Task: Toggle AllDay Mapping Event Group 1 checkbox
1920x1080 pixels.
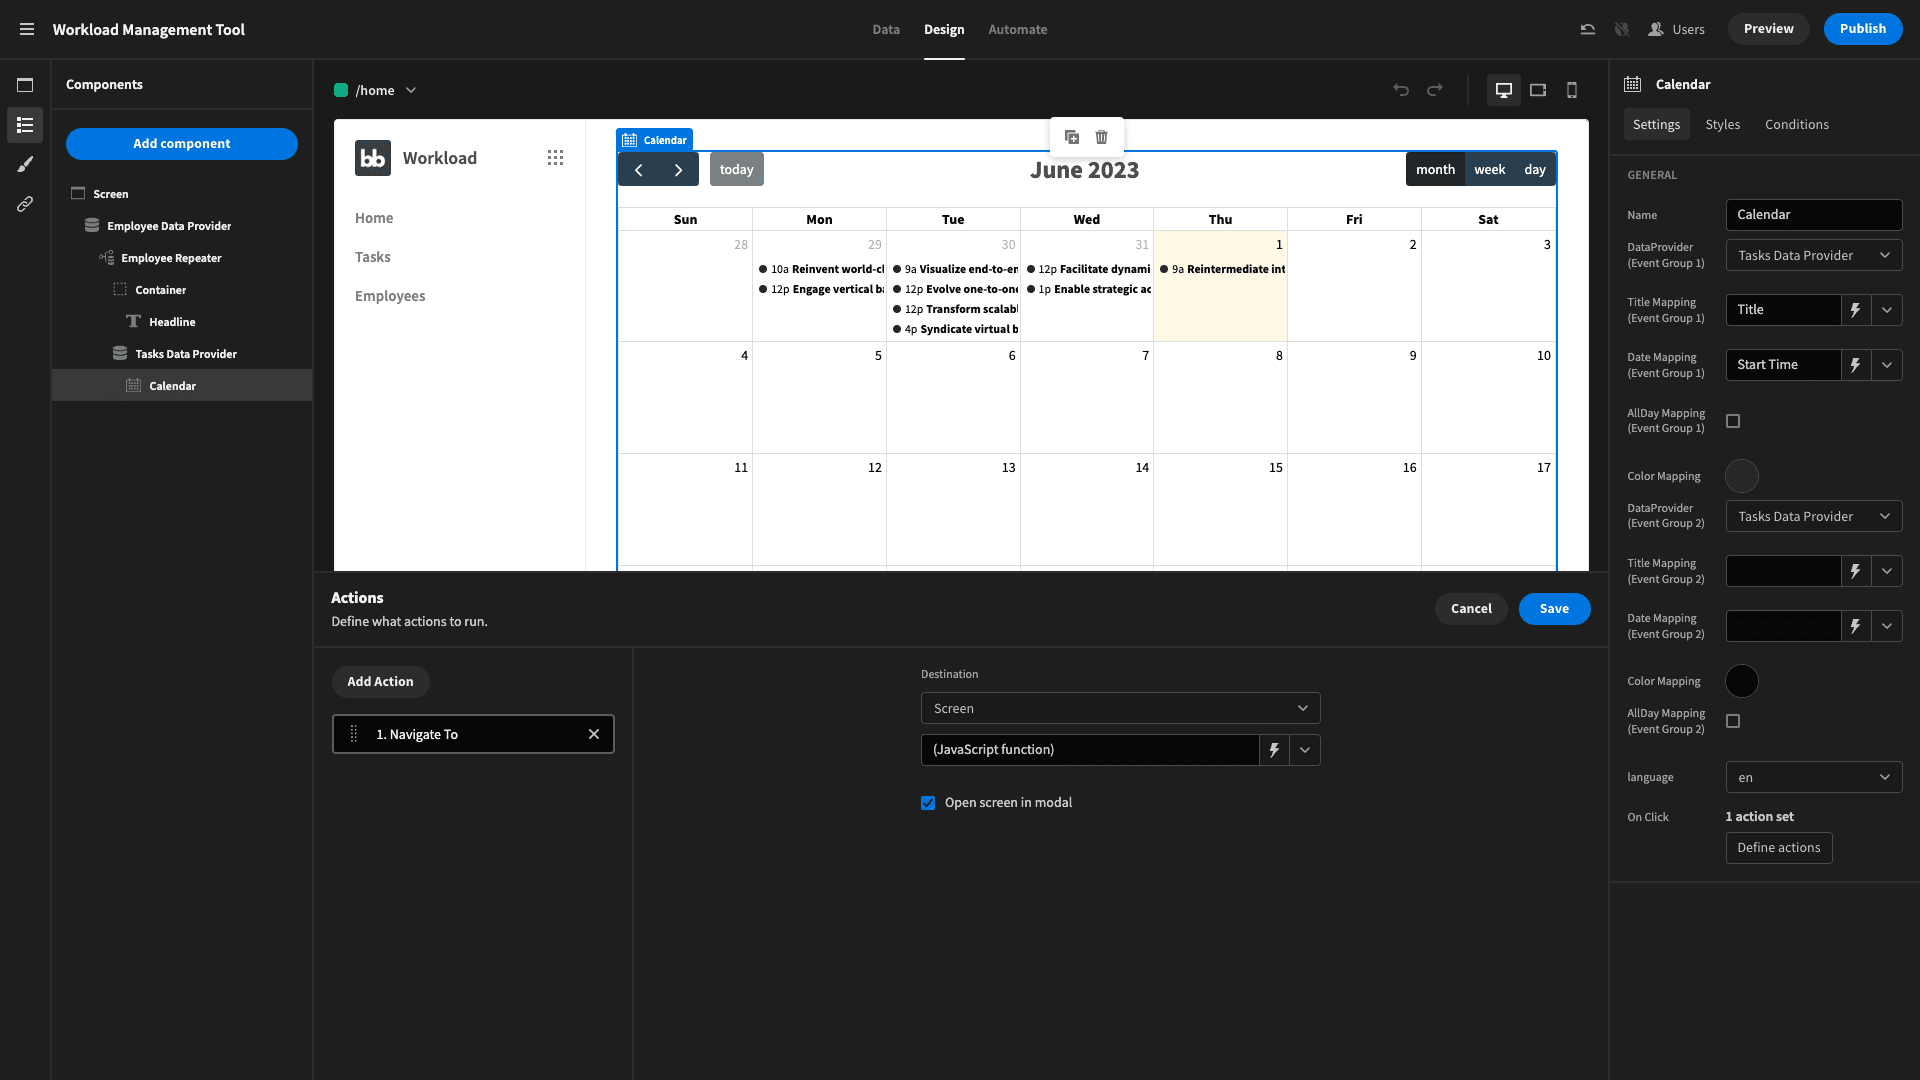Action: coord(1734,421)
